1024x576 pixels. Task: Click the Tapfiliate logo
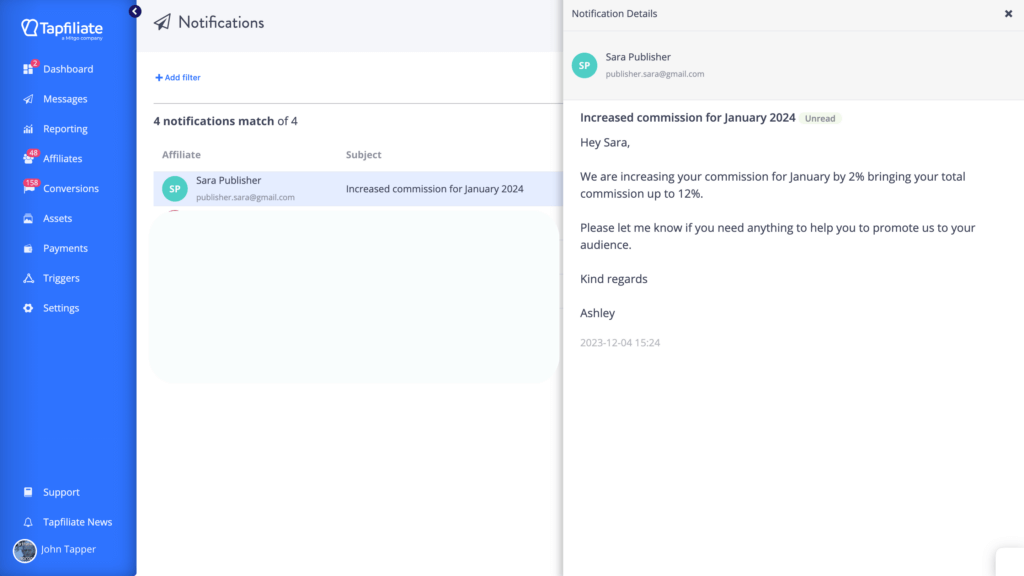[x=62, y=29]
